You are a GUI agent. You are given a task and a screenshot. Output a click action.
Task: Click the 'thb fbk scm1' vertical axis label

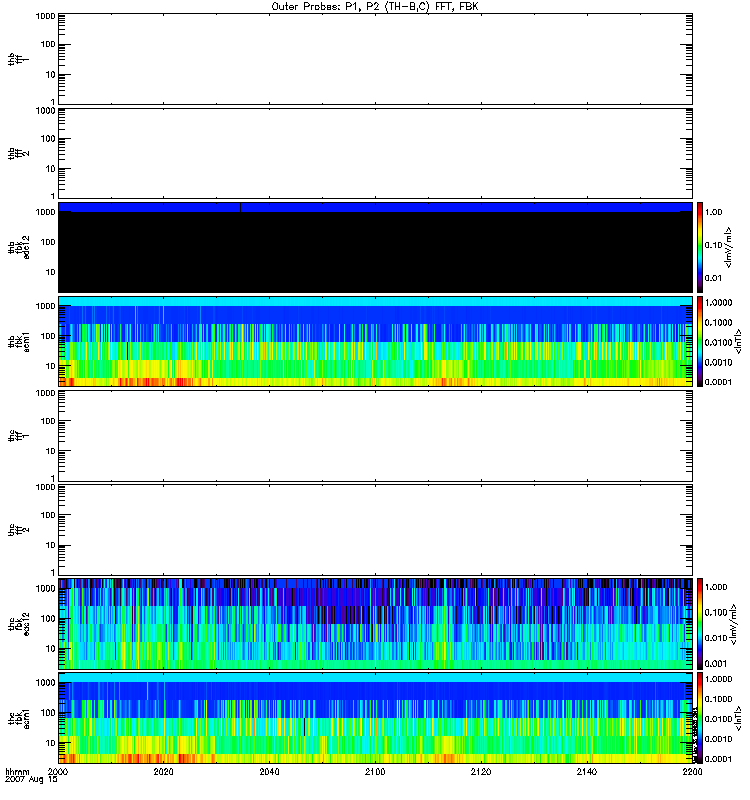19,341
